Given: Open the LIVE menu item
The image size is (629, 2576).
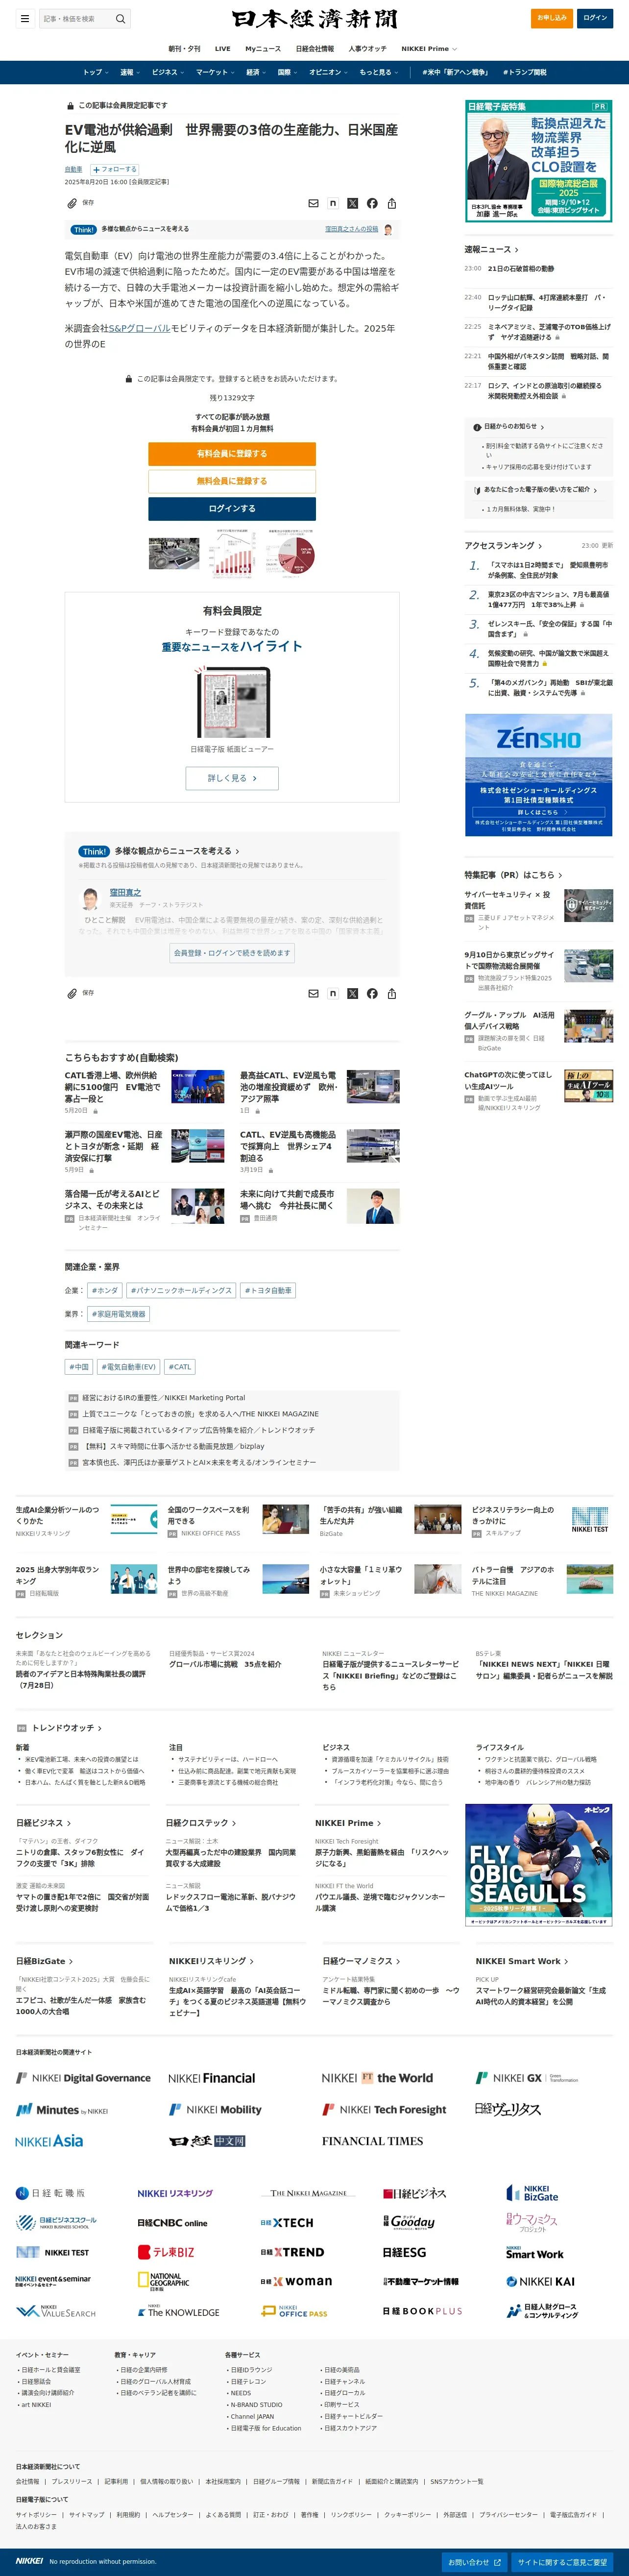Looking at the screenshot, I should pos(223,49).
